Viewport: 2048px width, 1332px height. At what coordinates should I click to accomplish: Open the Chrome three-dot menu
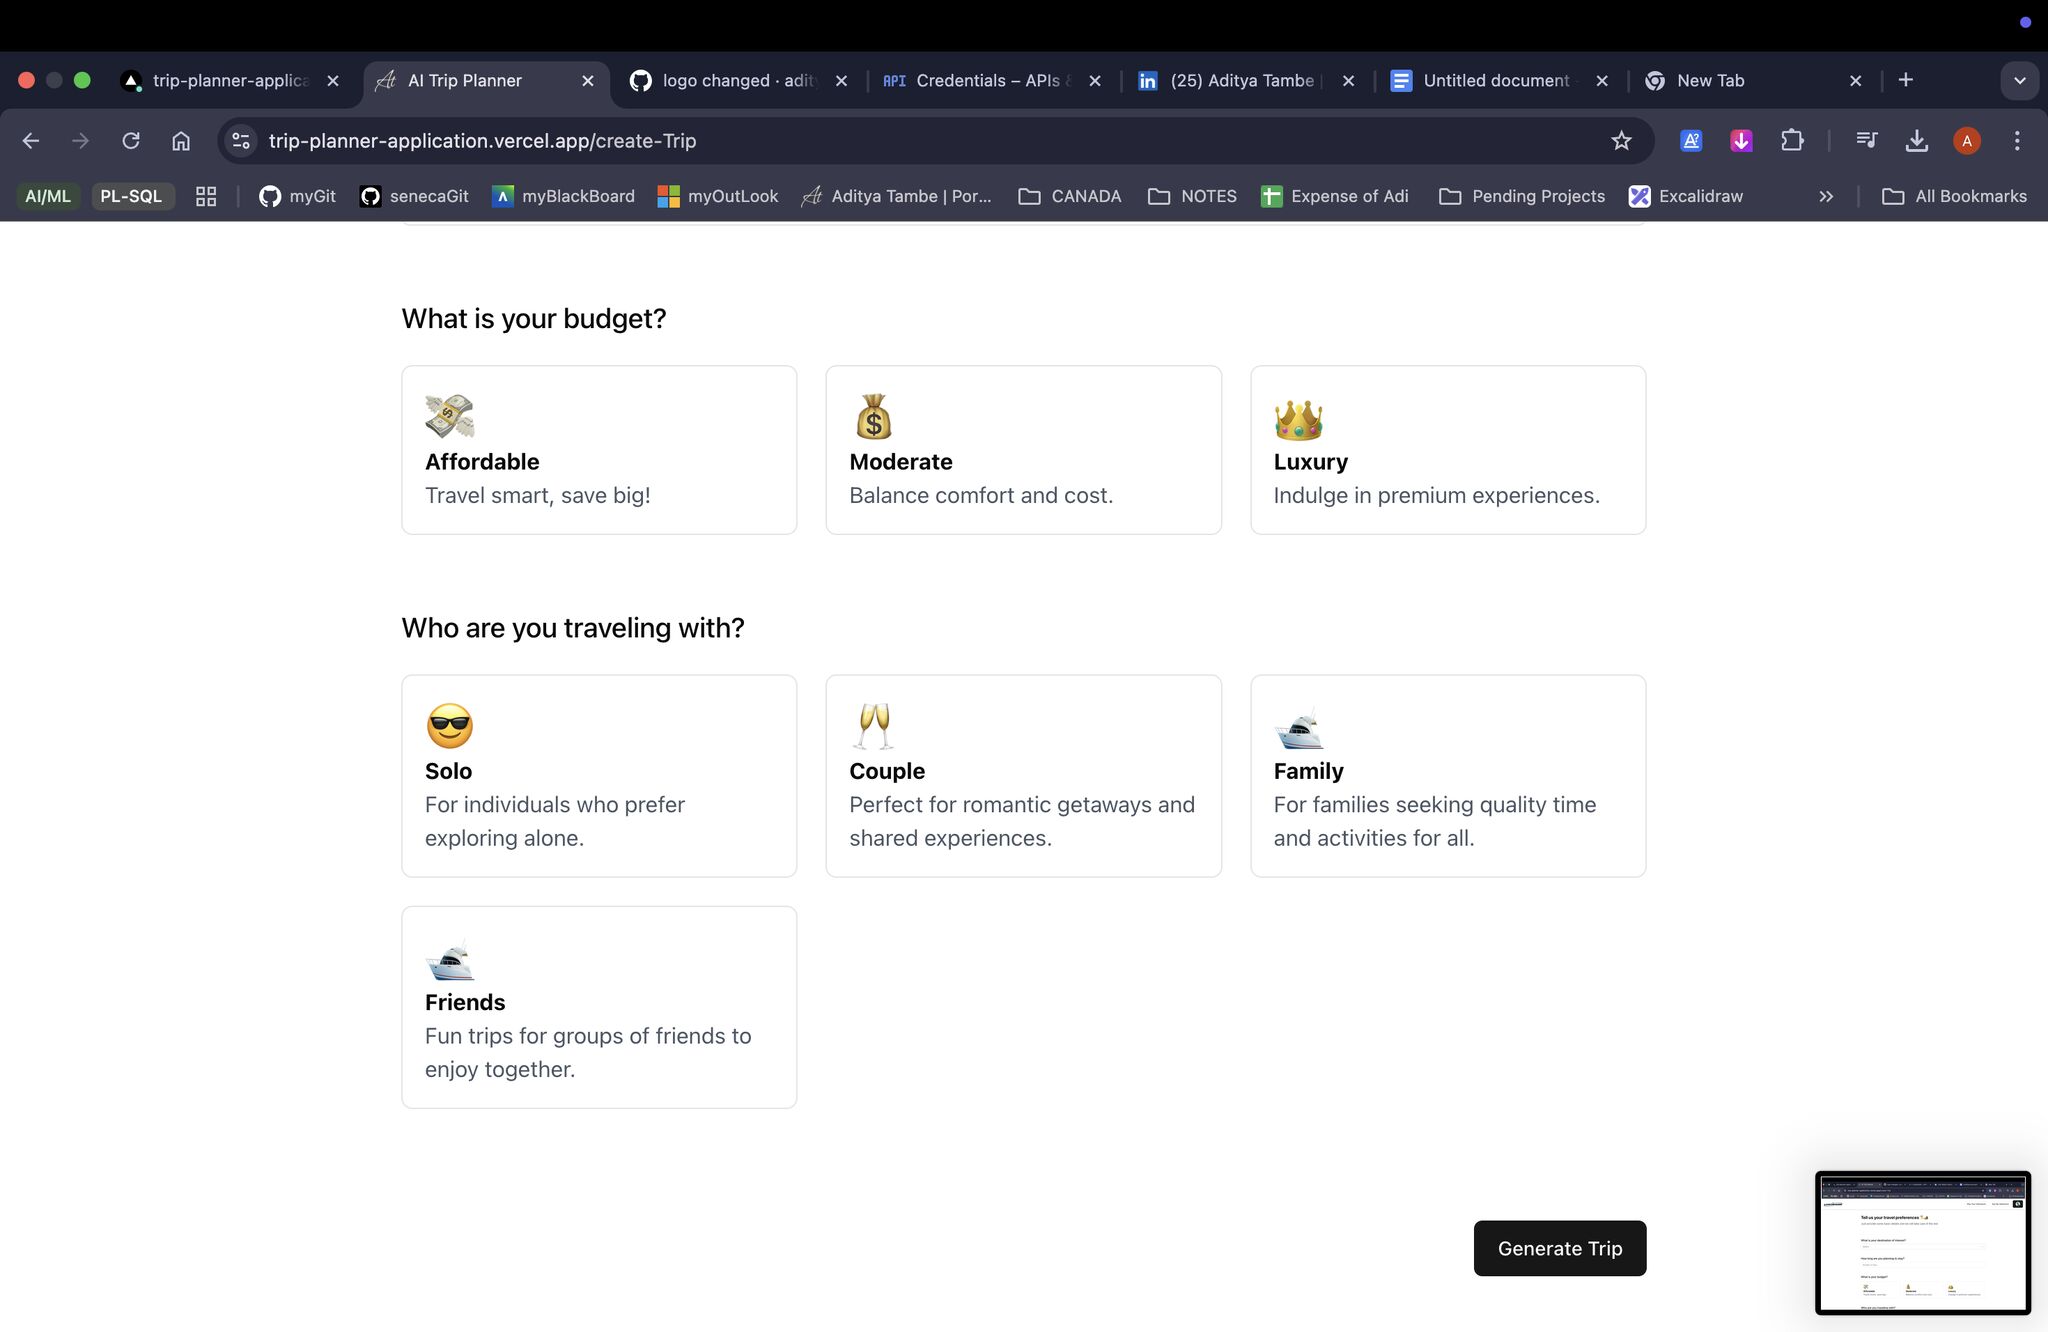(x=2017, y=141)
